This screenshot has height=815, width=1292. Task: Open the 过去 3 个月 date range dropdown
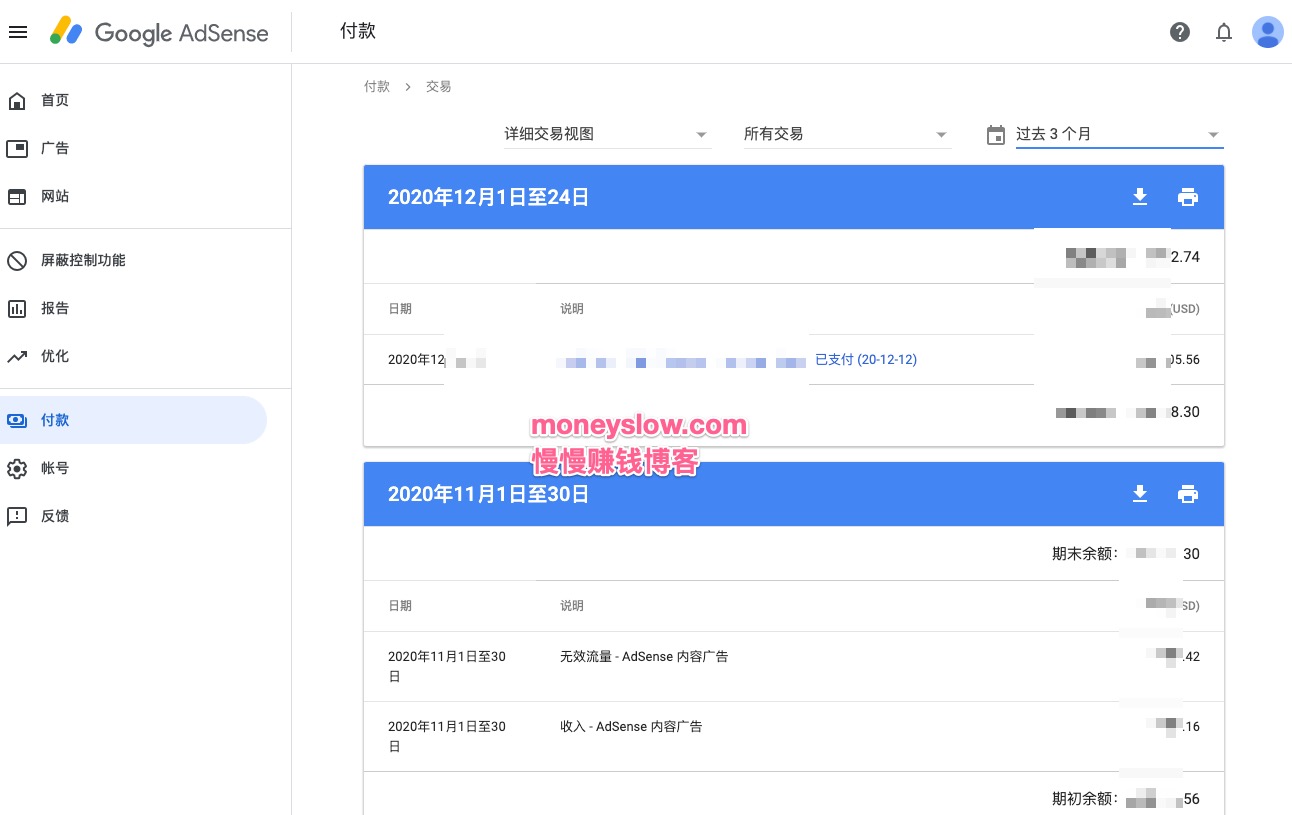coord(1120,134)
